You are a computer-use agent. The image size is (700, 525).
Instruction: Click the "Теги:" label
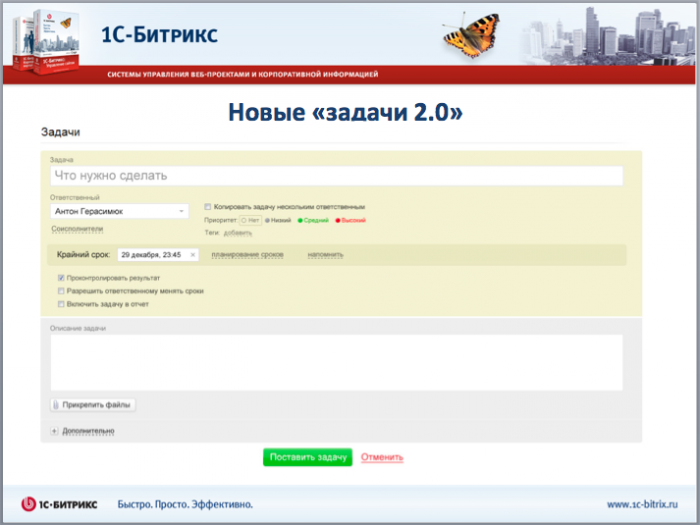(212, 233)
